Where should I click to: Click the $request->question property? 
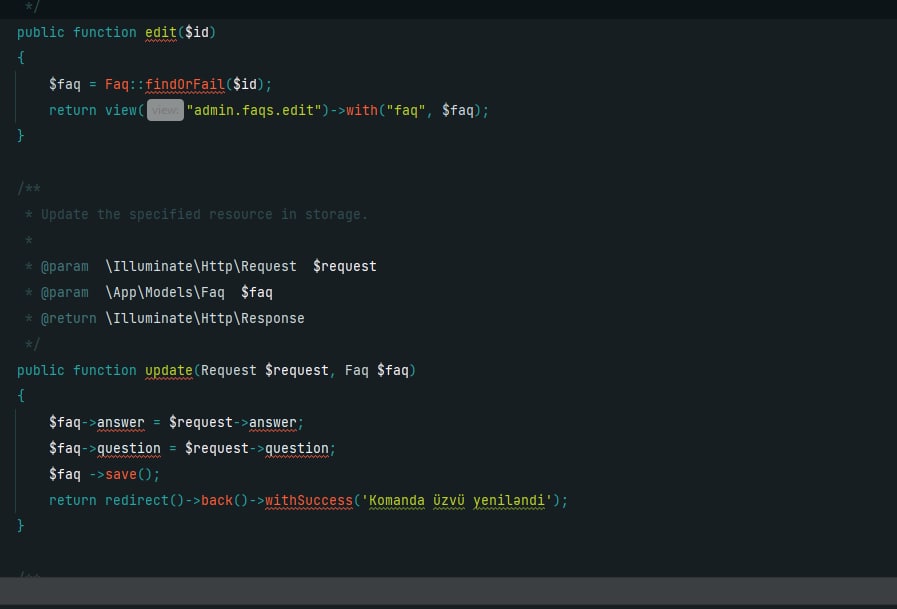click(297, 448)
